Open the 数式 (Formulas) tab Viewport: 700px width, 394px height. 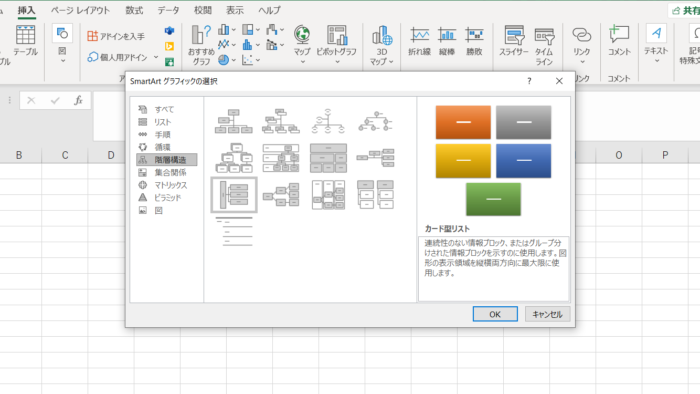(134, 10)
